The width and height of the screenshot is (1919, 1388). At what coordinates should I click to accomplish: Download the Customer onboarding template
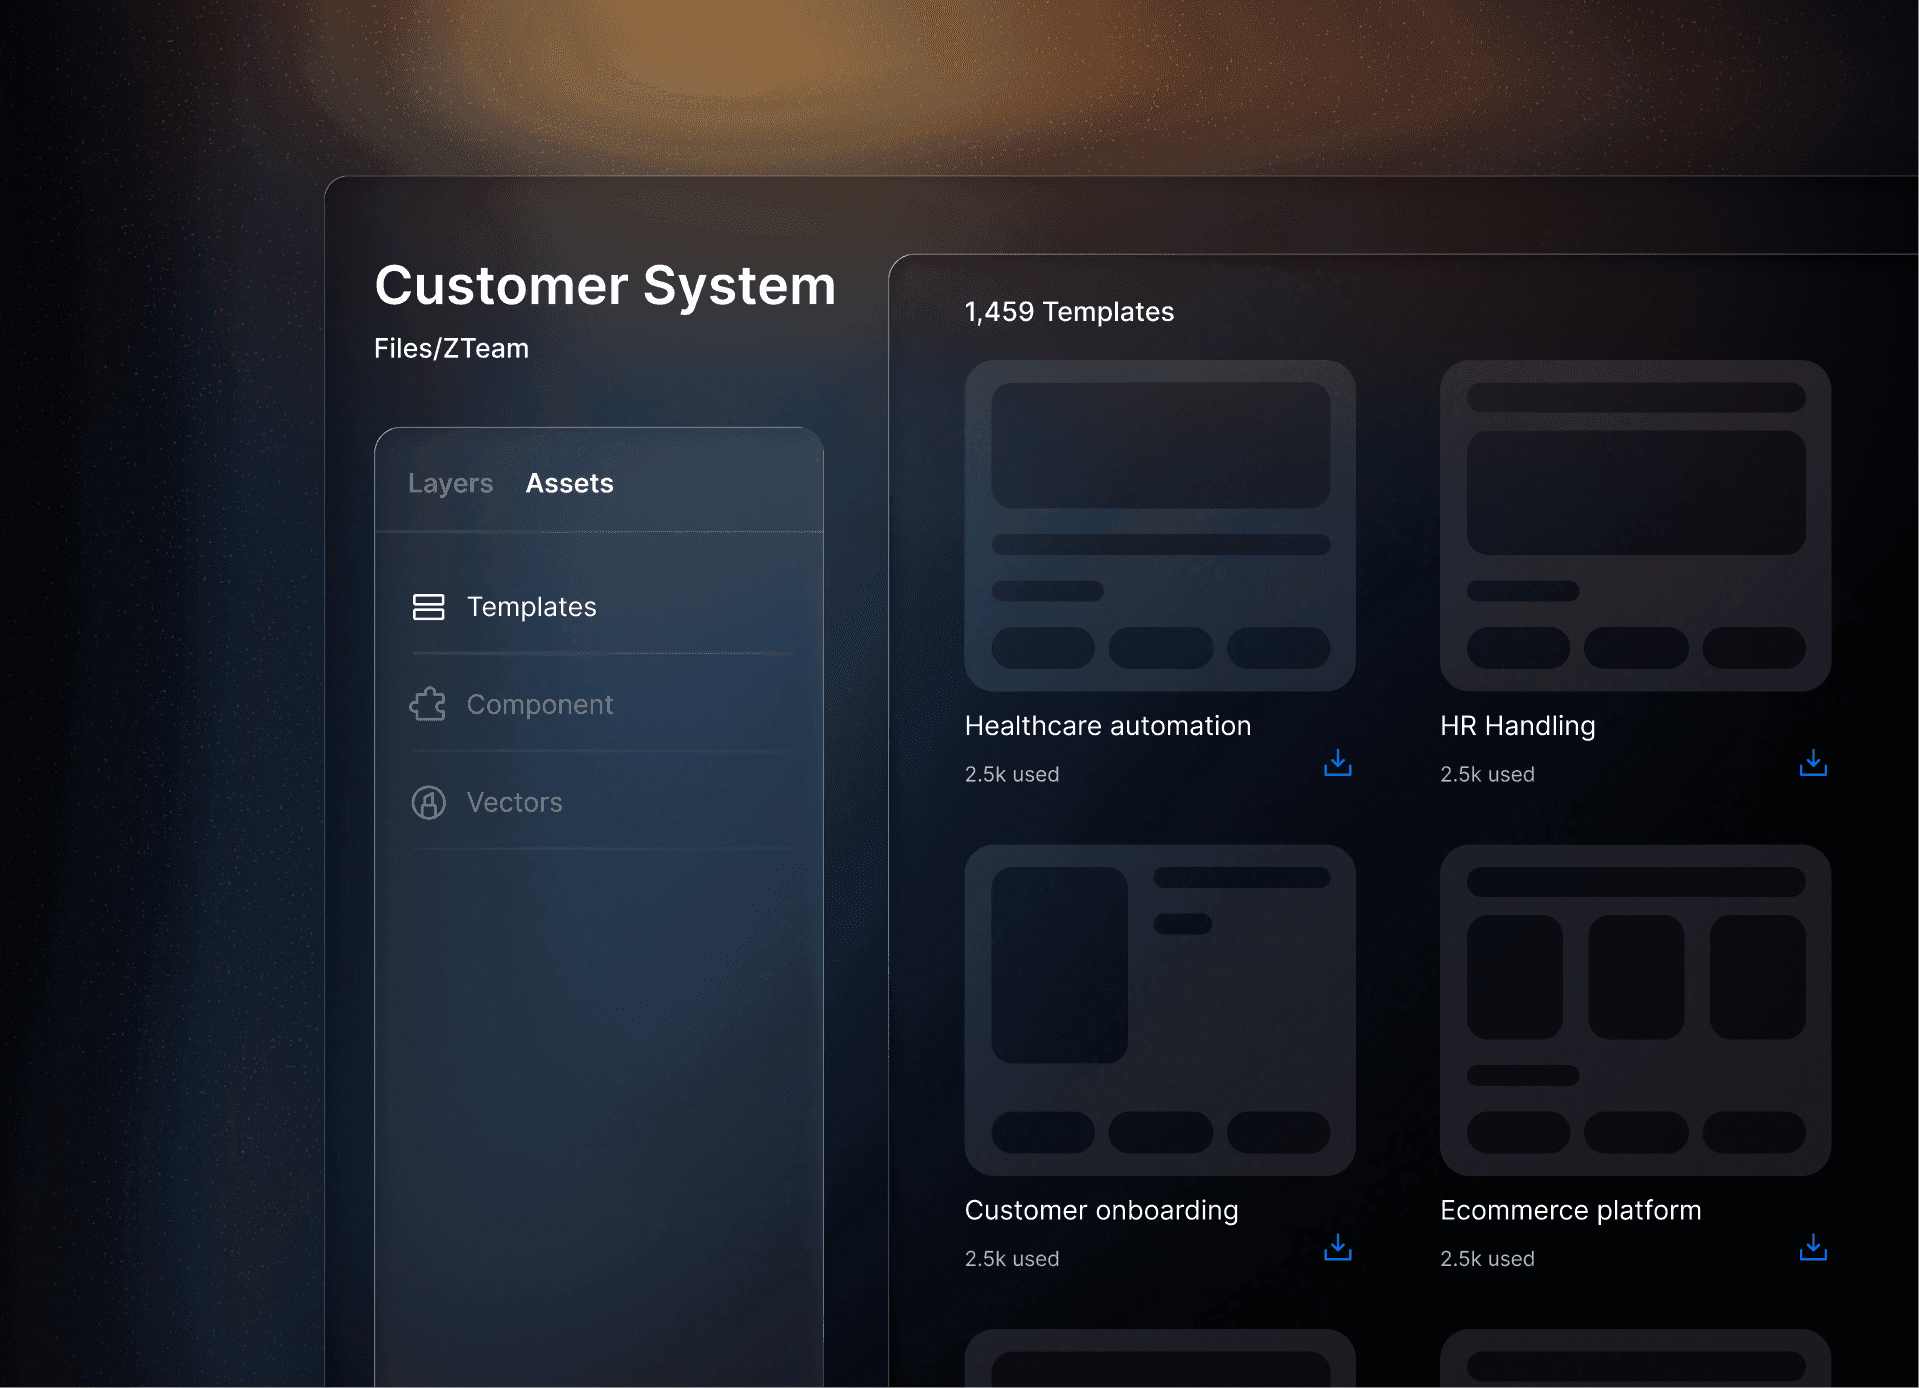pyautogui.click(x=1337, y=1247)
